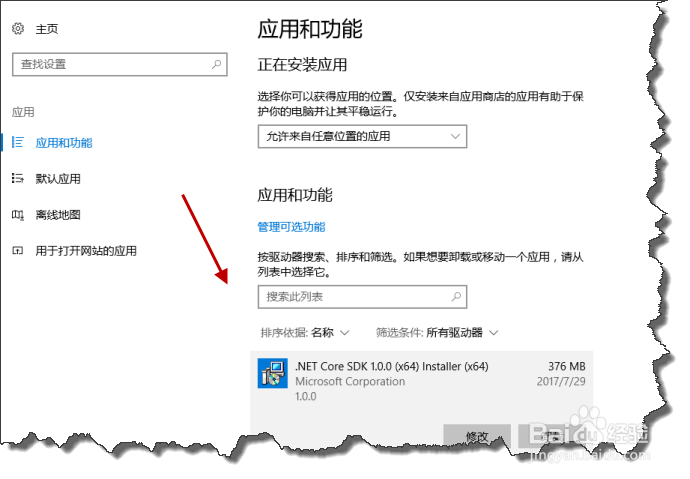Click the 管理可选功能 link
The height and width of the screenshot is (479, 690).
pos(291,227)
